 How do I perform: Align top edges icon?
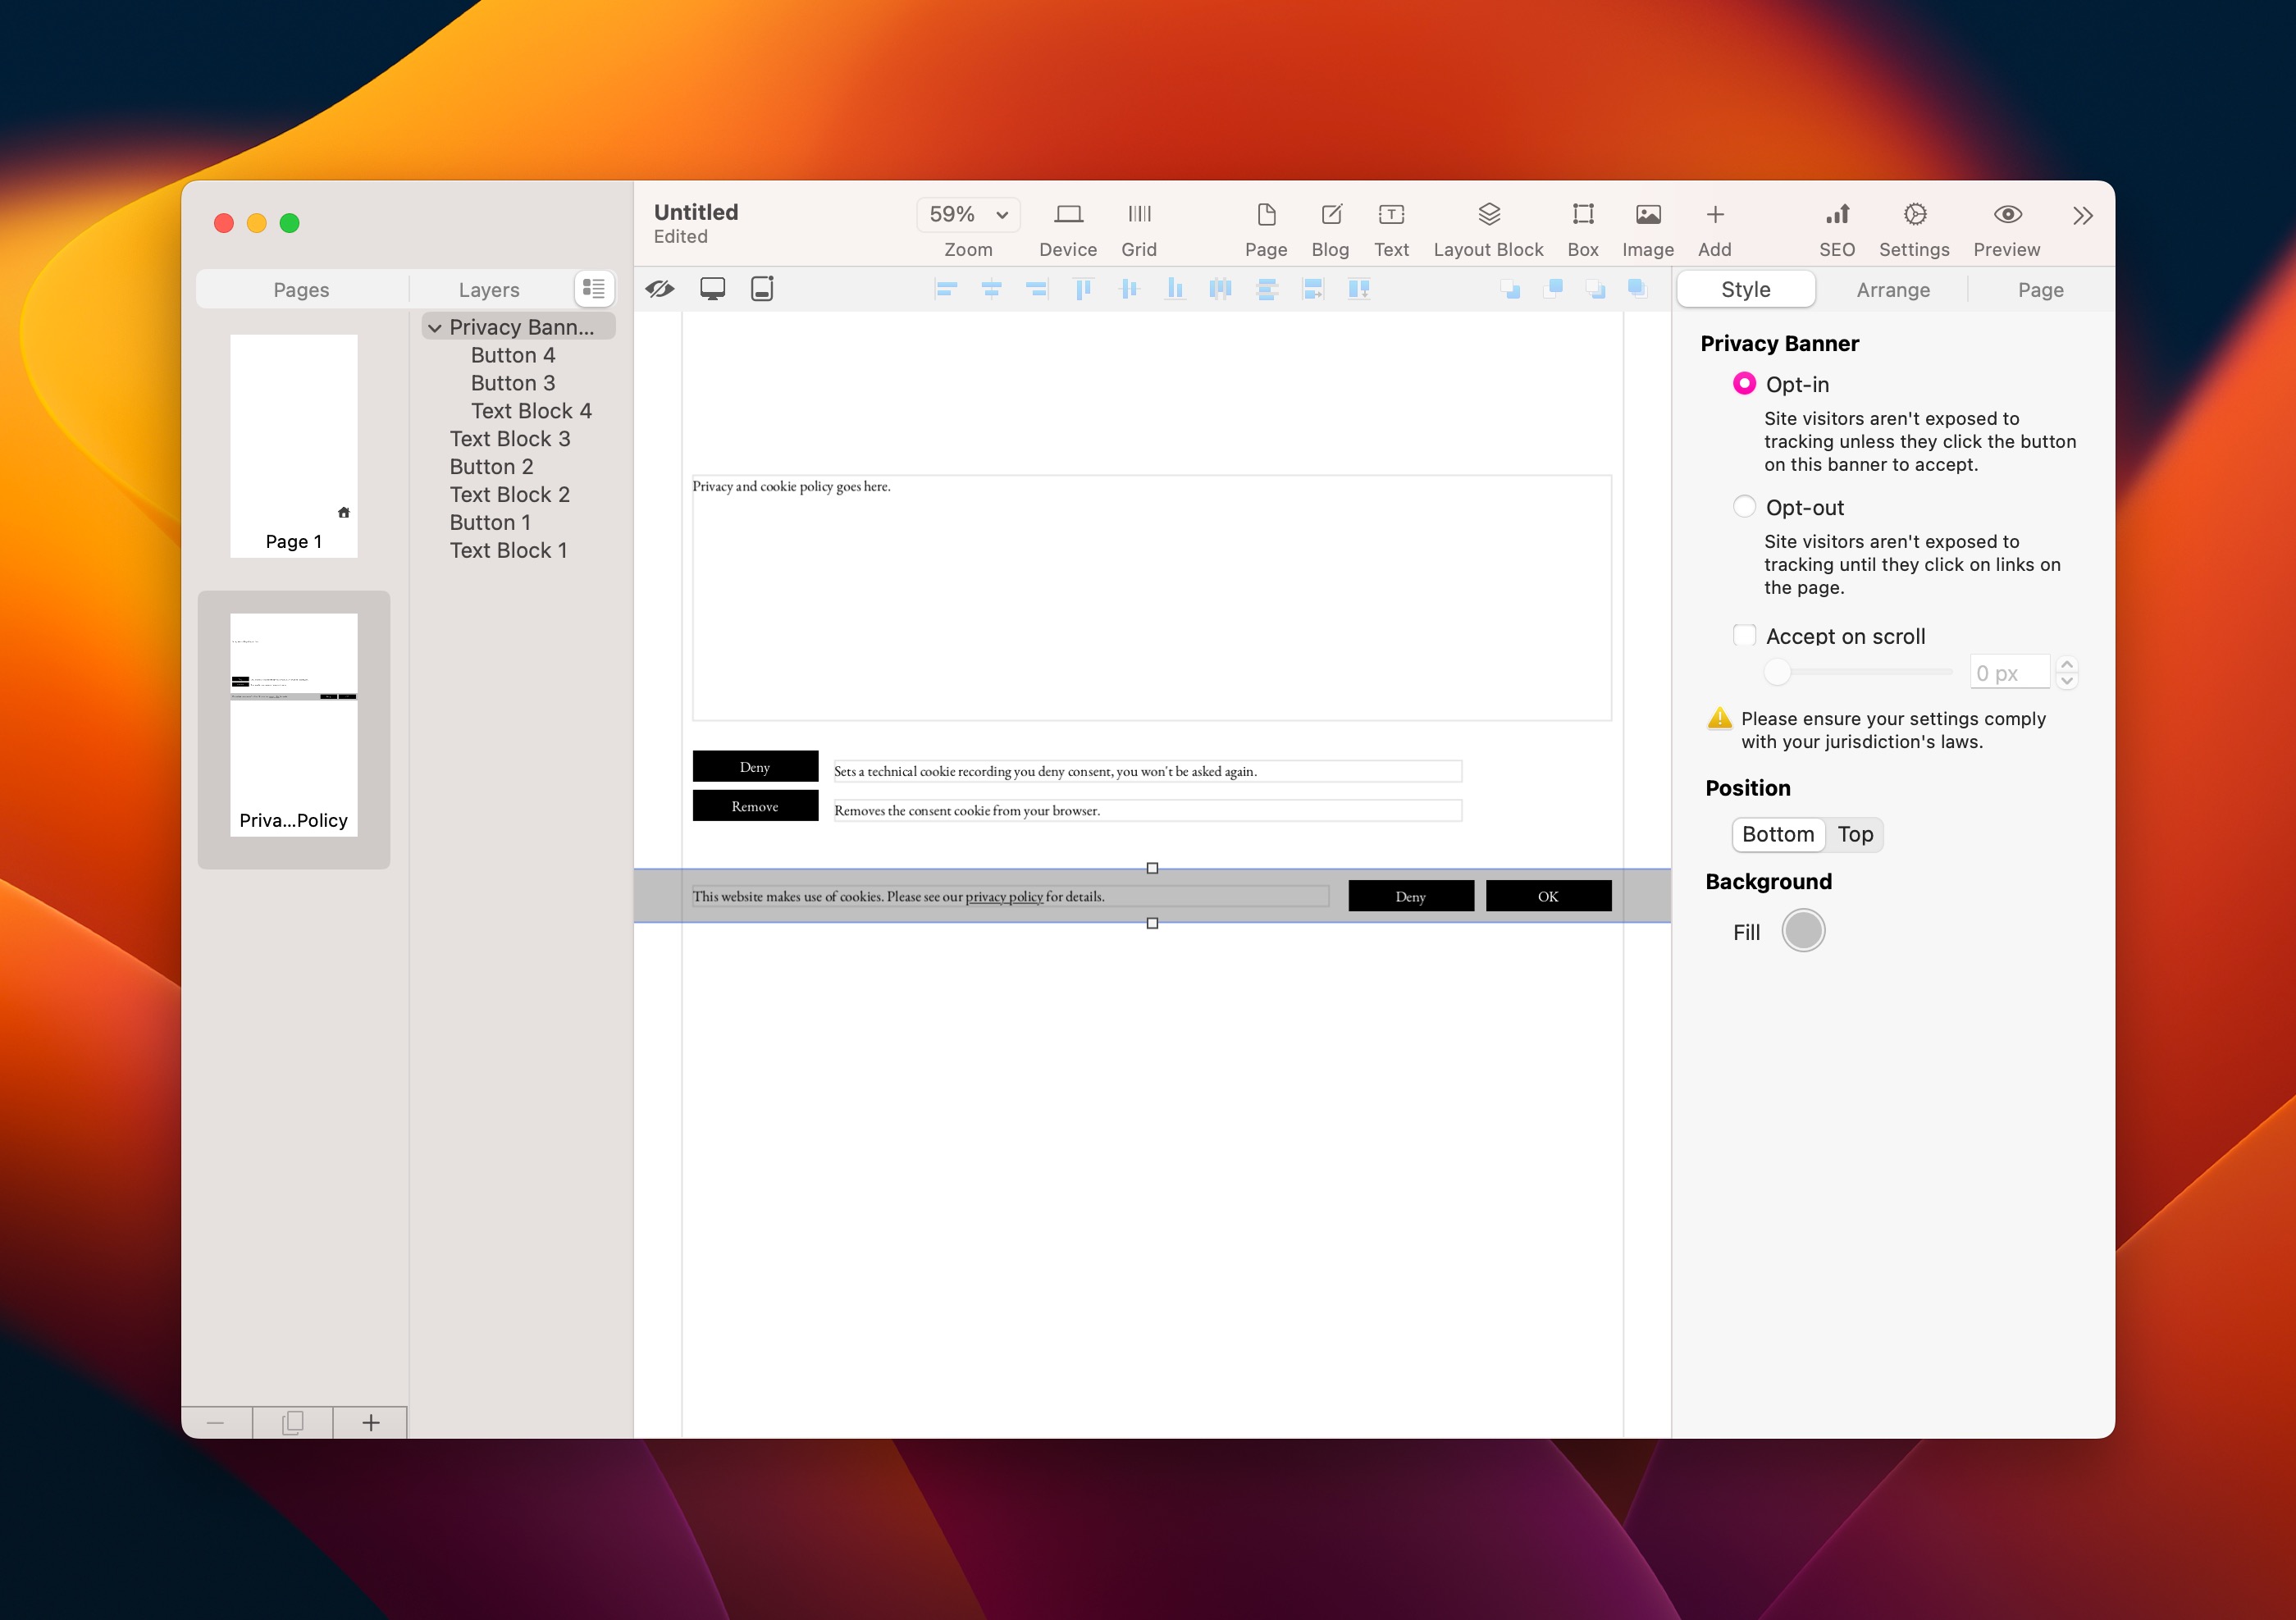(x=1082, y=289)
